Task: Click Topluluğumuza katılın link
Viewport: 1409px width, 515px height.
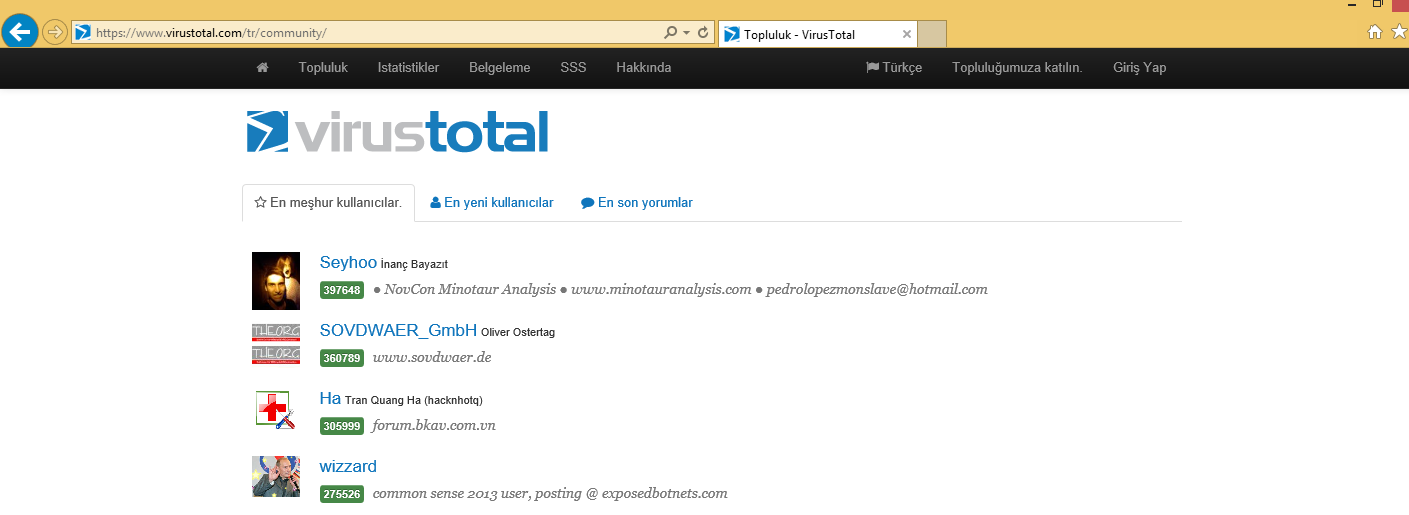Action: [x=1017, y=68]
